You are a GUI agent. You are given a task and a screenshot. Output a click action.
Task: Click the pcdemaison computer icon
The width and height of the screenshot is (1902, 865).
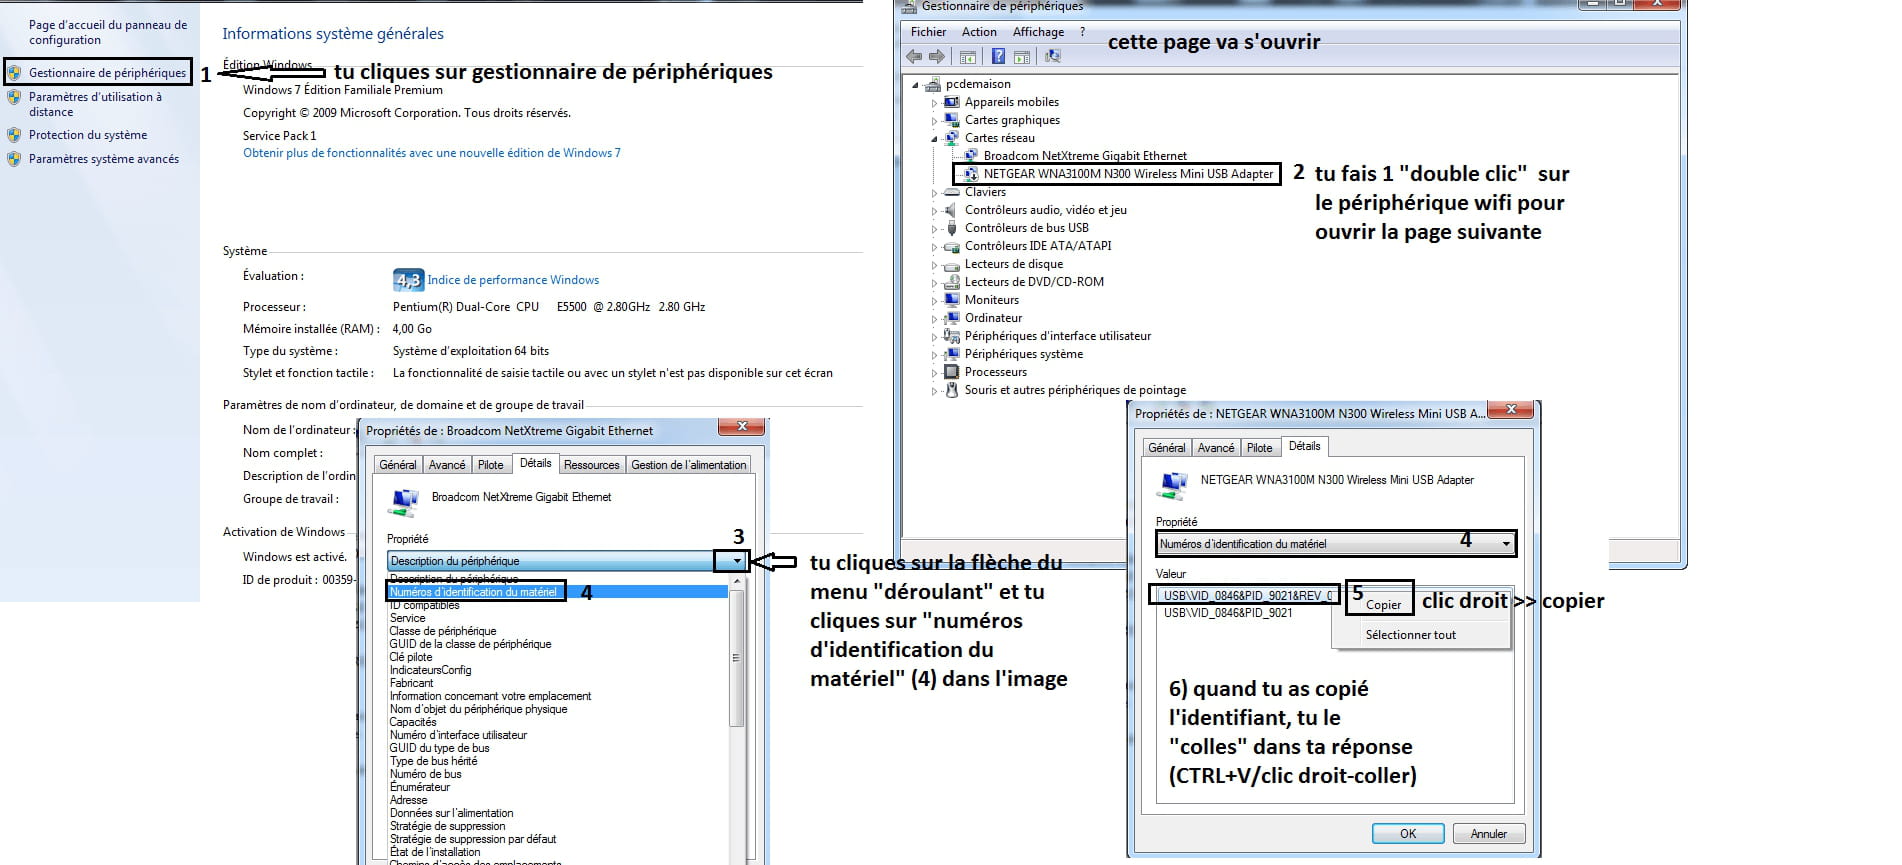point(934,84)
